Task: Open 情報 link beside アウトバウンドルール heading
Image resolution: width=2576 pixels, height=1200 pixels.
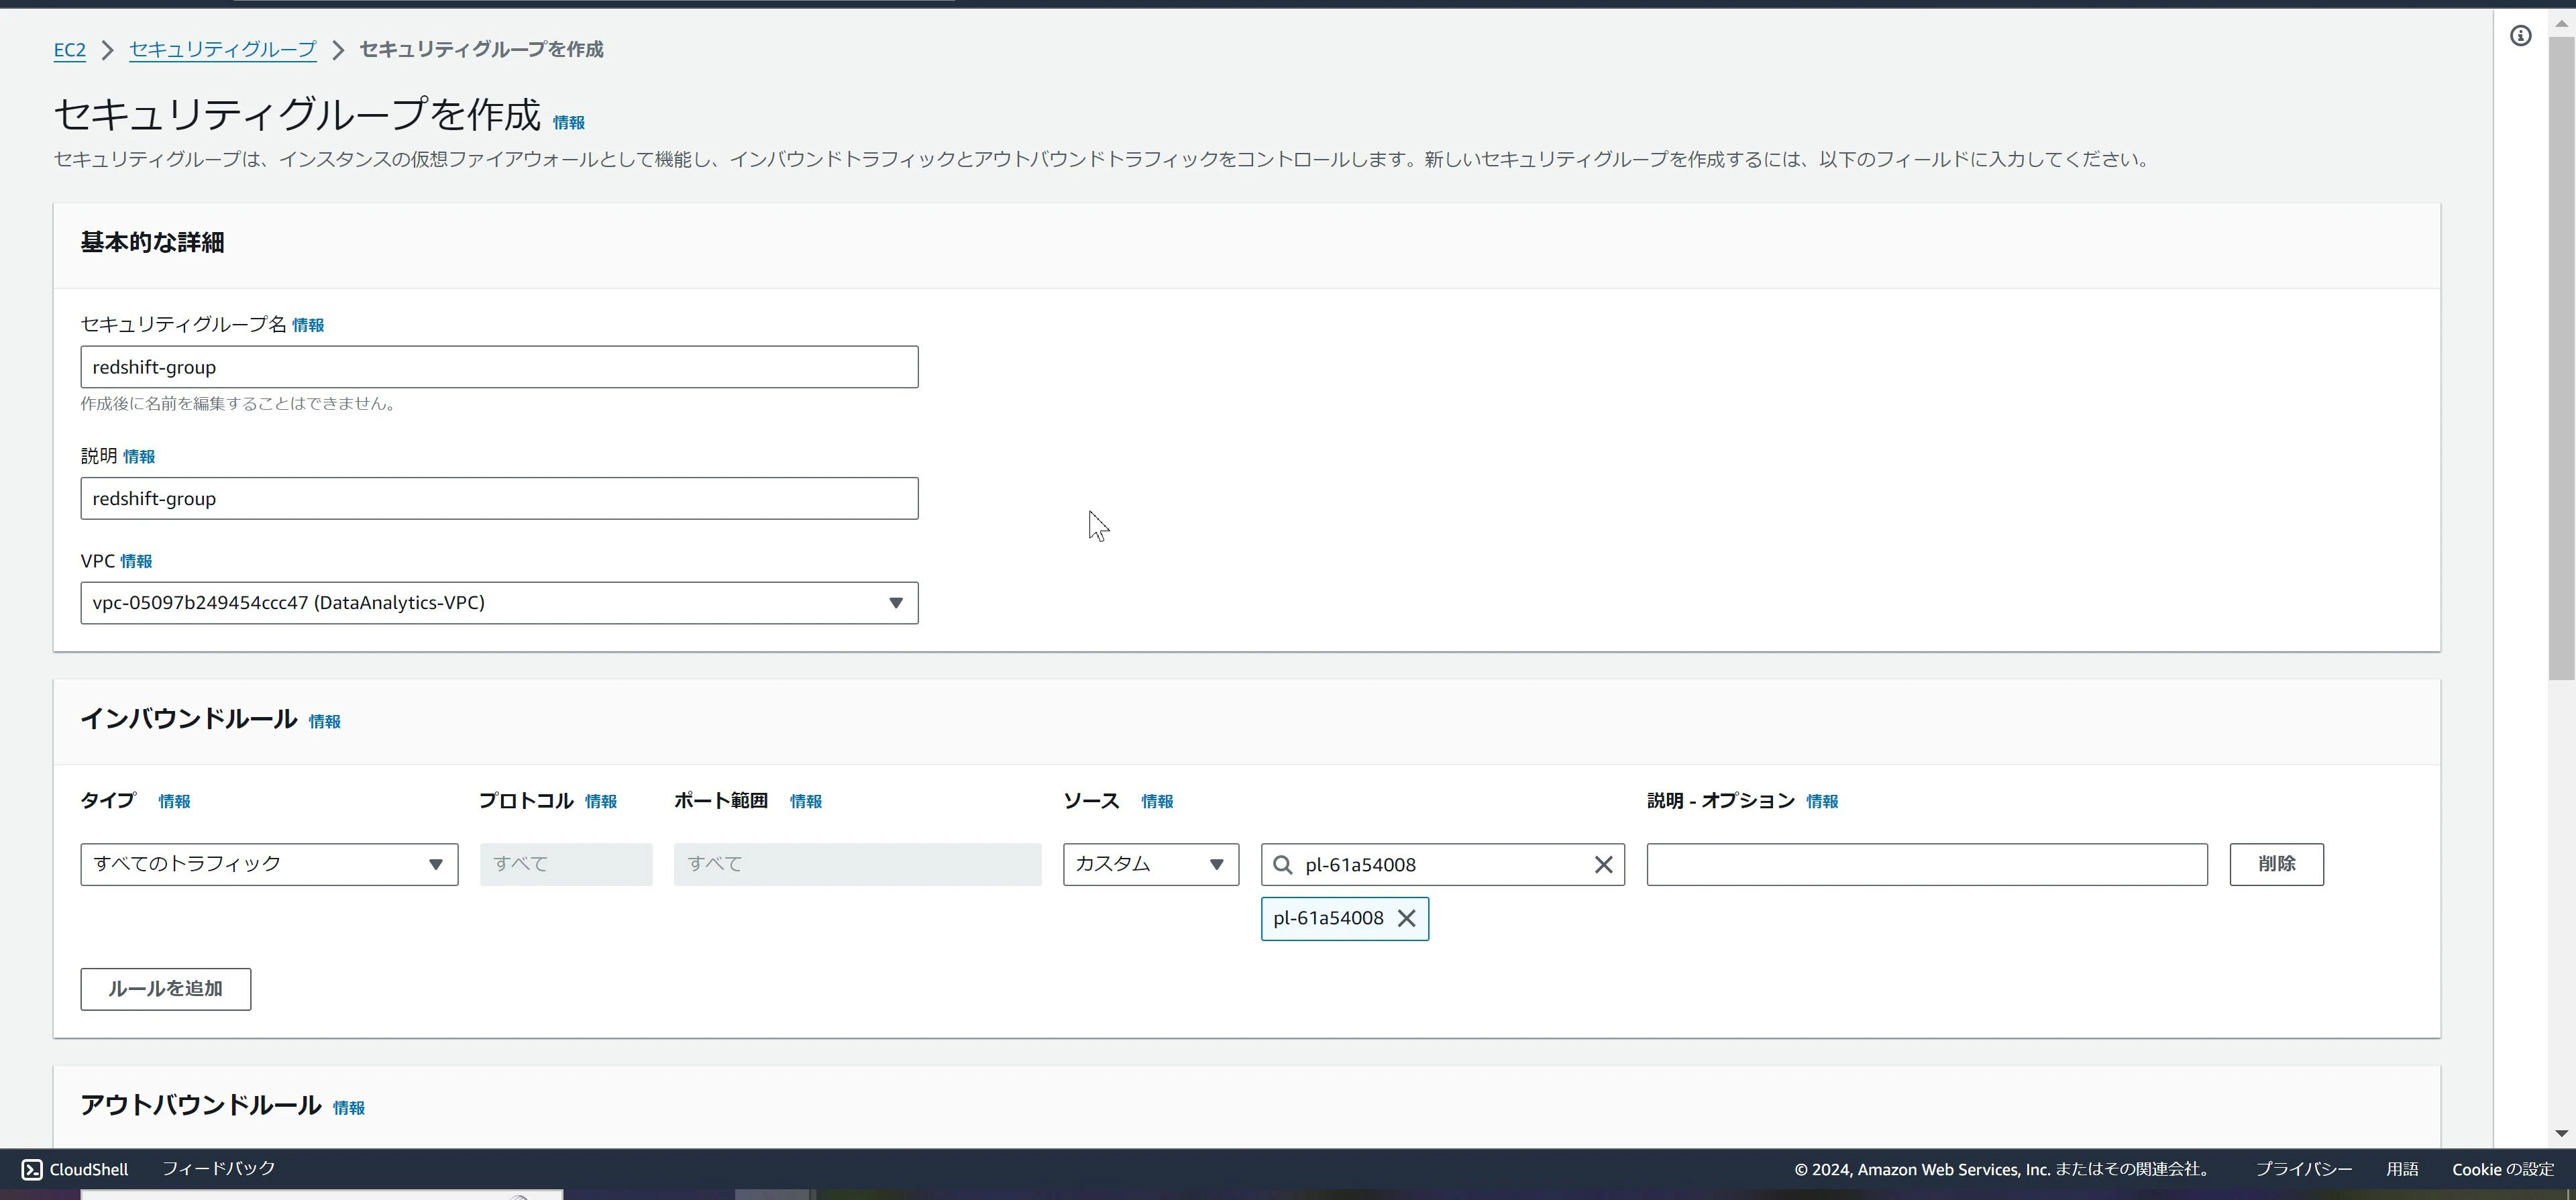Action: tap(348, 1107)
